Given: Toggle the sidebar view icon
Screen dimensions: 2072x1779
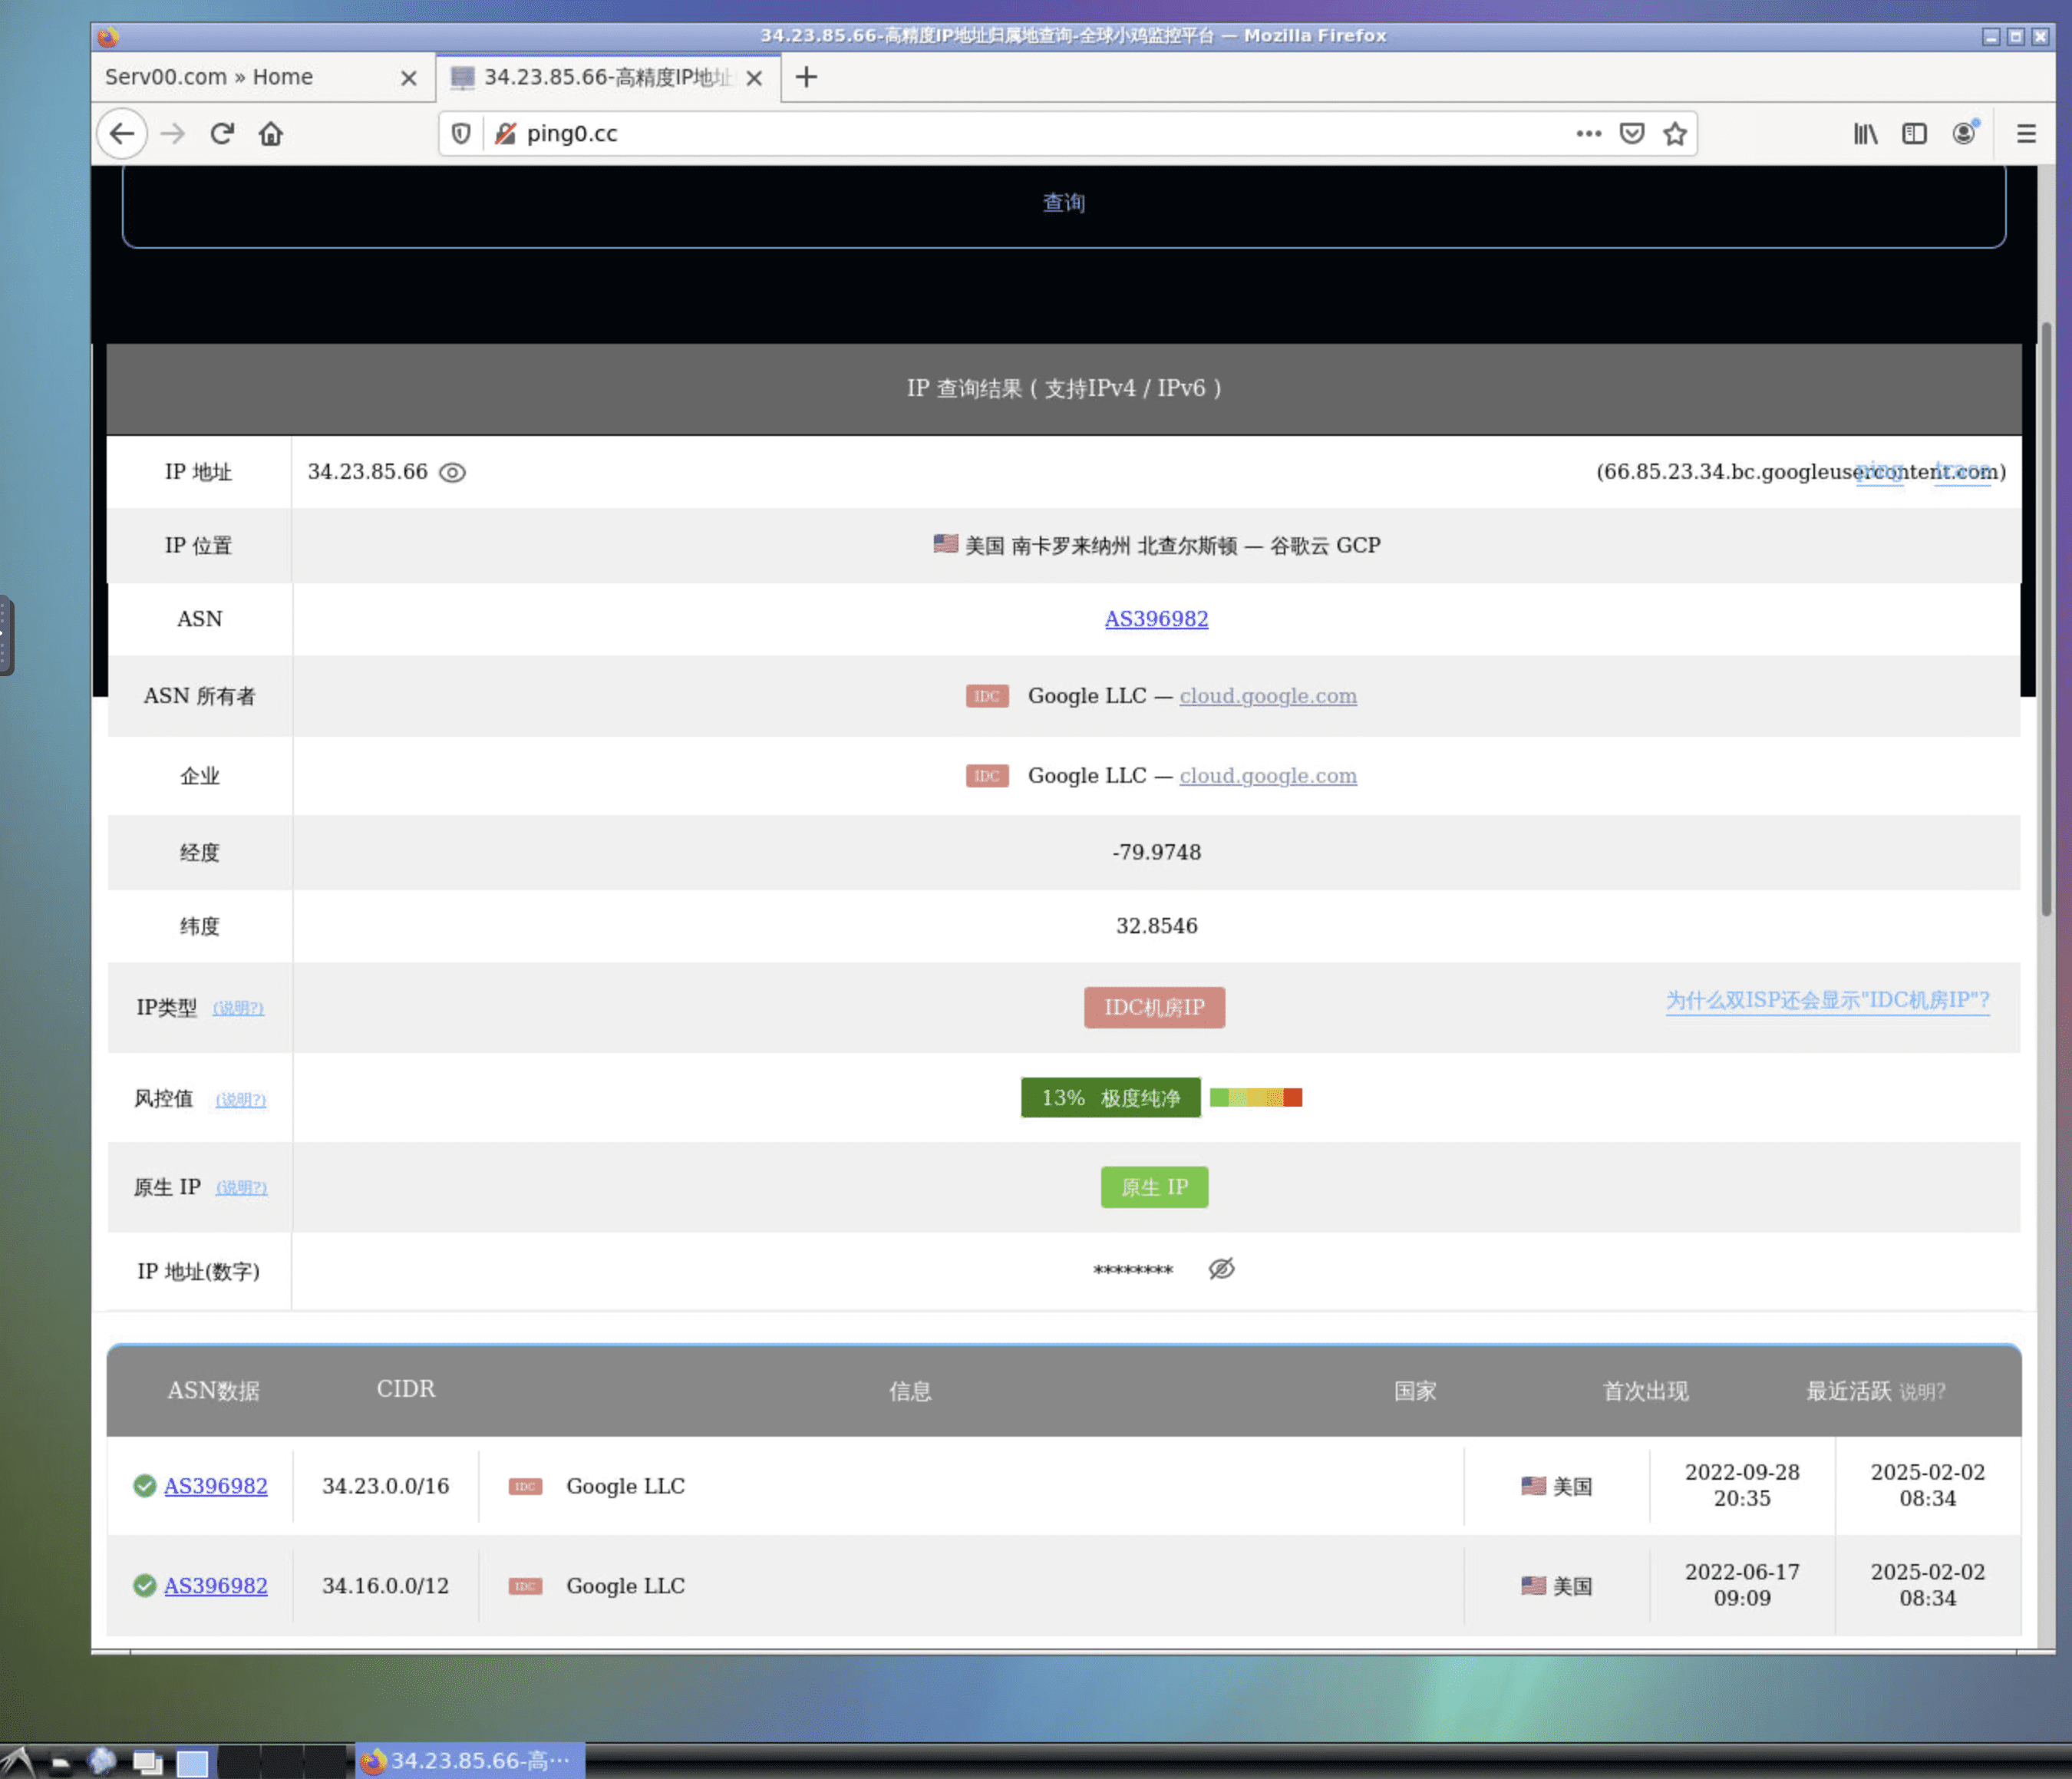Looking at the screenshot, I should (1914, 133).
